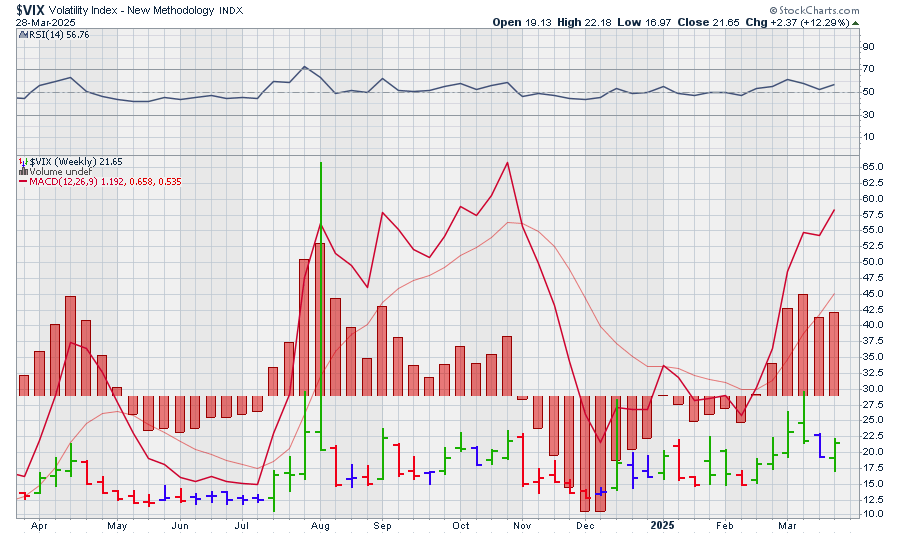Click the RSI(14) legend icon
The width and height of the screenshot is (900, 534).
tap(23, 33)
